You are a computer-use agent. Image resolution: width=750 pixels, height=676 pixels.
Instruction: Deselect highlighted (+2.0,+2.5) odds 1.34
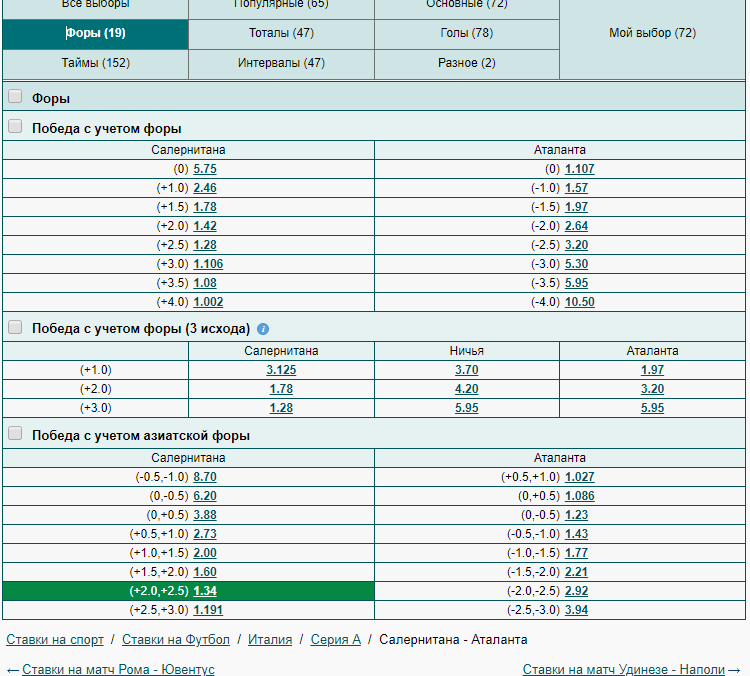click(x=205, y=591)
